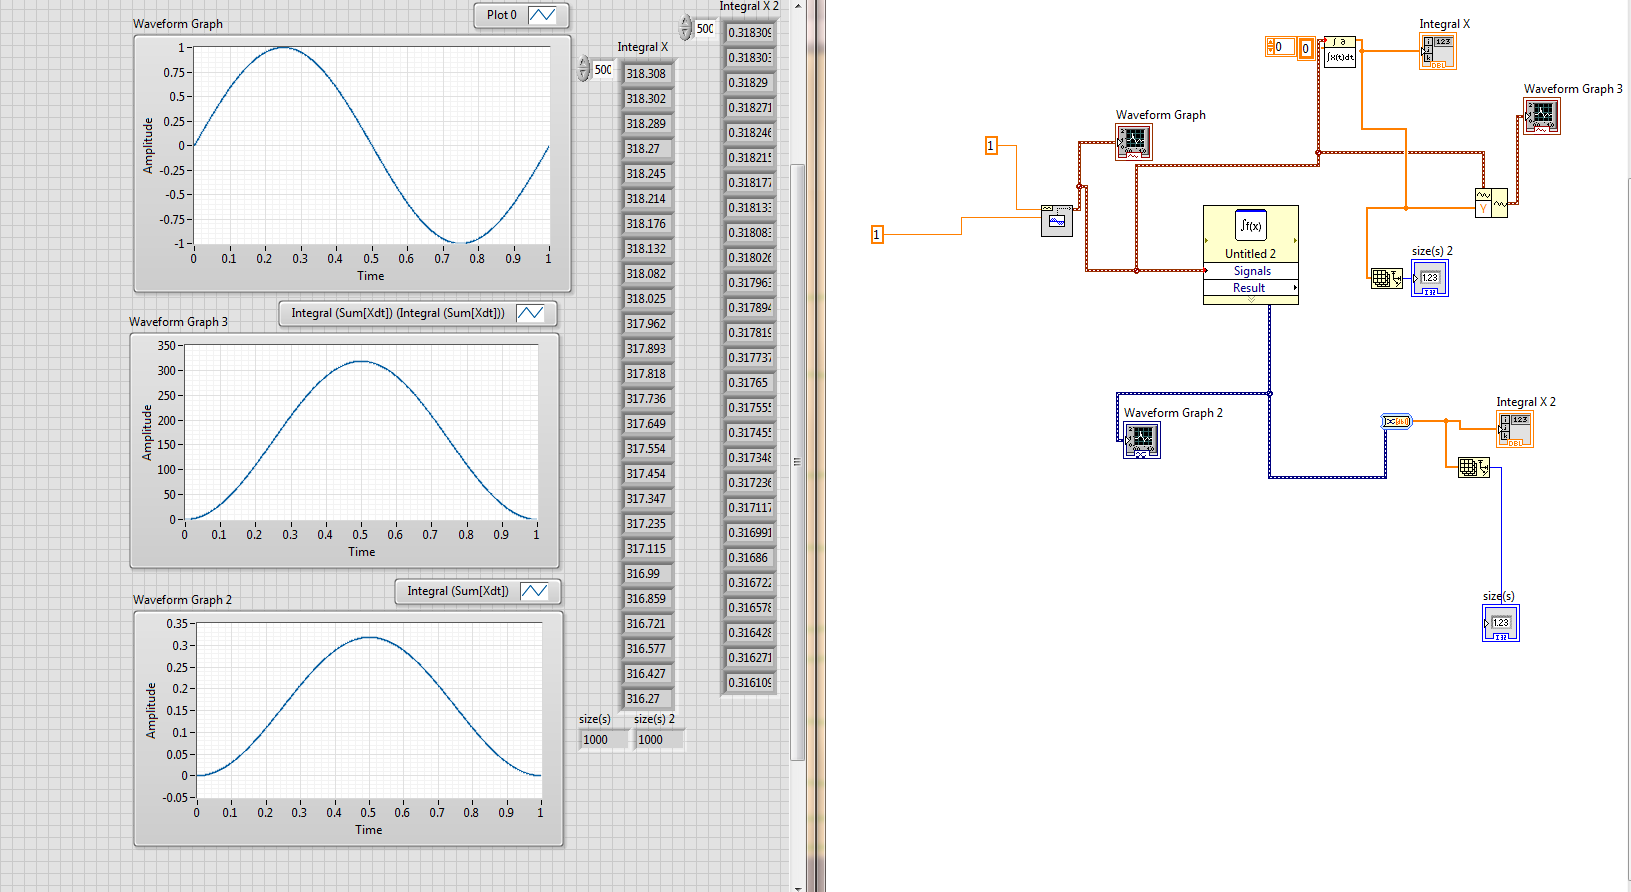Click the Integral X 2 array index stepper arrows
This screenshot has height=892, width=1631.
pos(686,28)
